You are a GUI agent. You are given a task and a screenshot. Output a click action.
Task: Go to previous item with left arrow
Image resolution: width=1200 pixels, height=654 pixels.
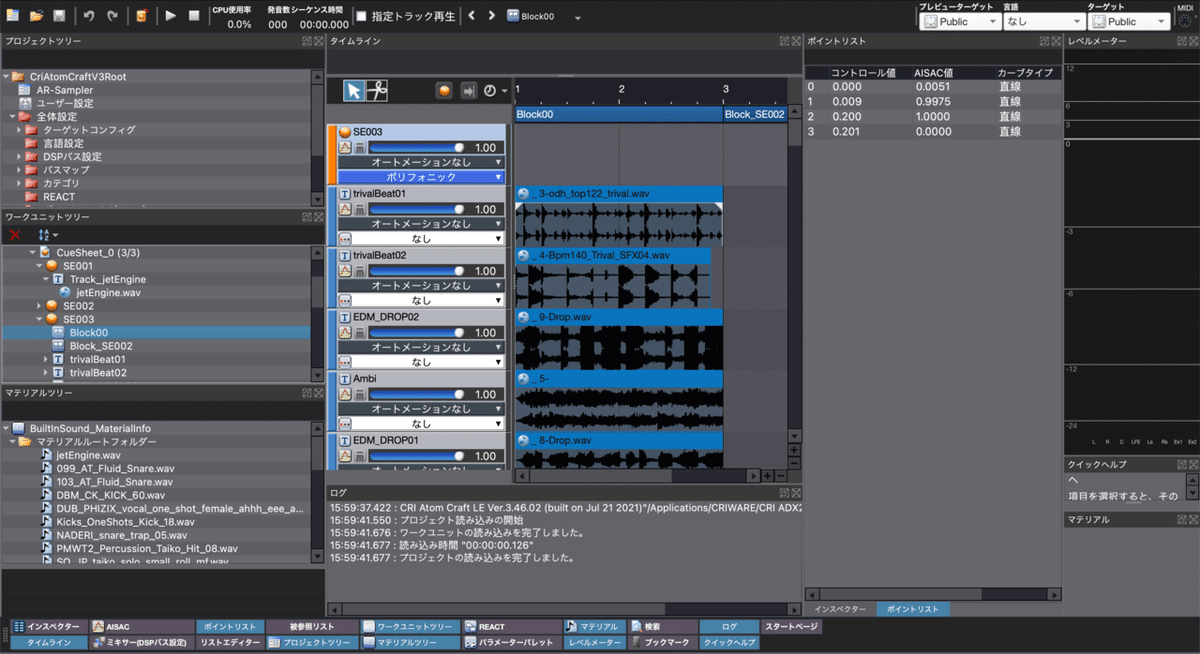point(471,16)
